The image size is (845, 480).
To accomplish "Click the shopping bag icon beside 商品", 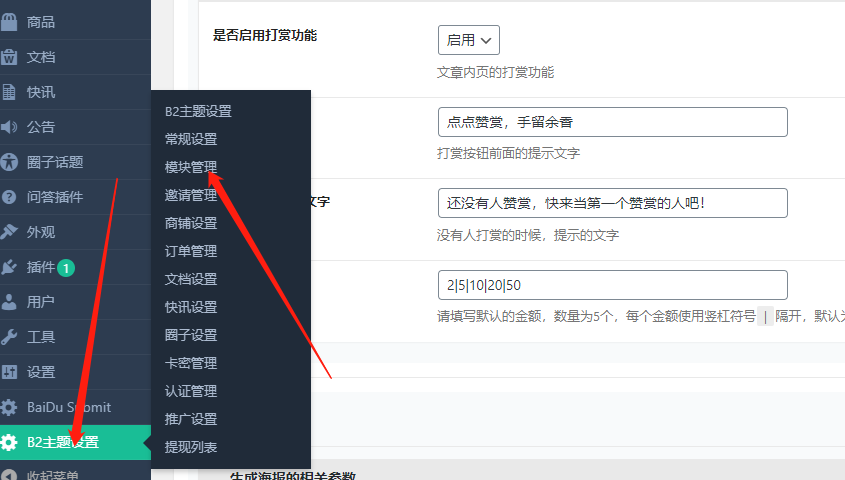I will tap(10, 22).
